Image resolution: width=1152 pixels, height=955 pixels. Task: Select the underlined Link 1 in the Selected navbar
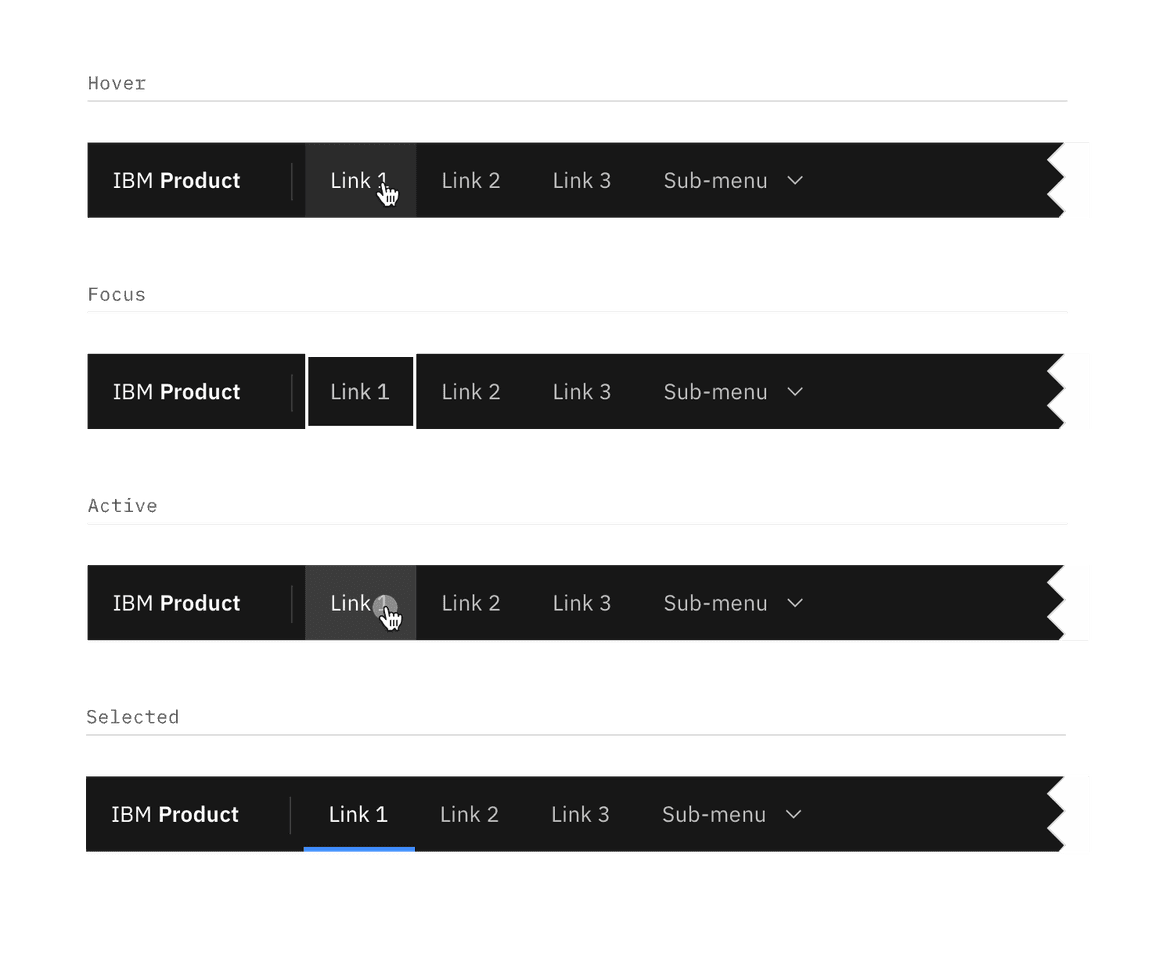click(x=358, y=814)
